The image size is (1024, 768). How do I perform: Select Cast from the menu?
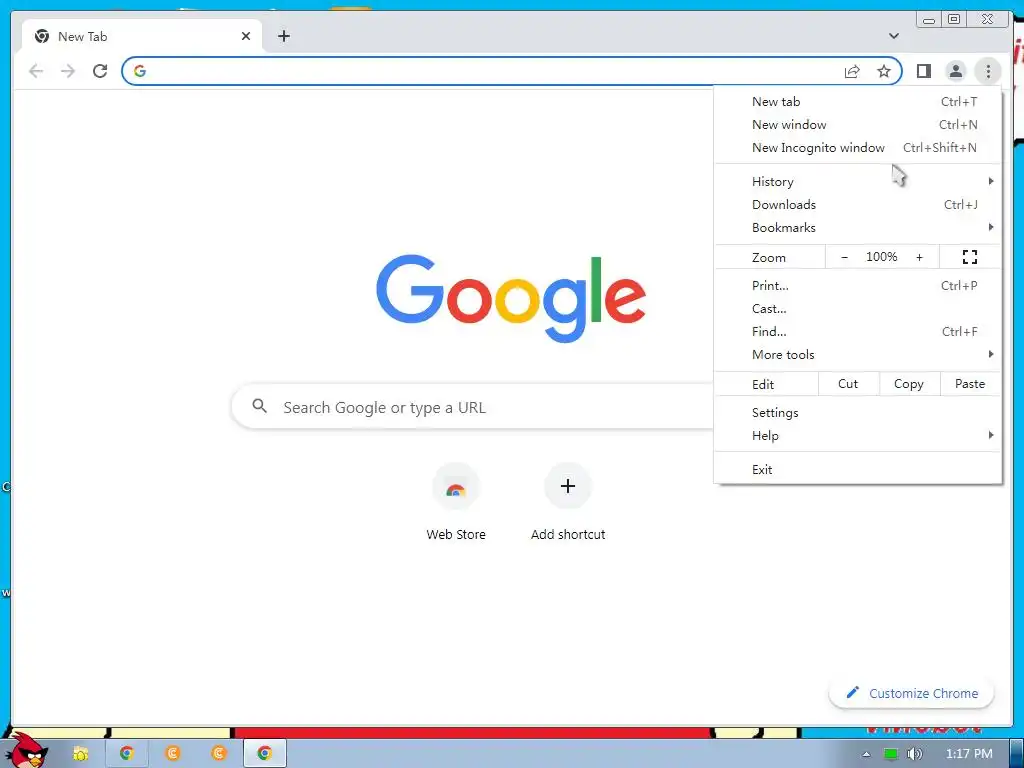coord(857,308)
